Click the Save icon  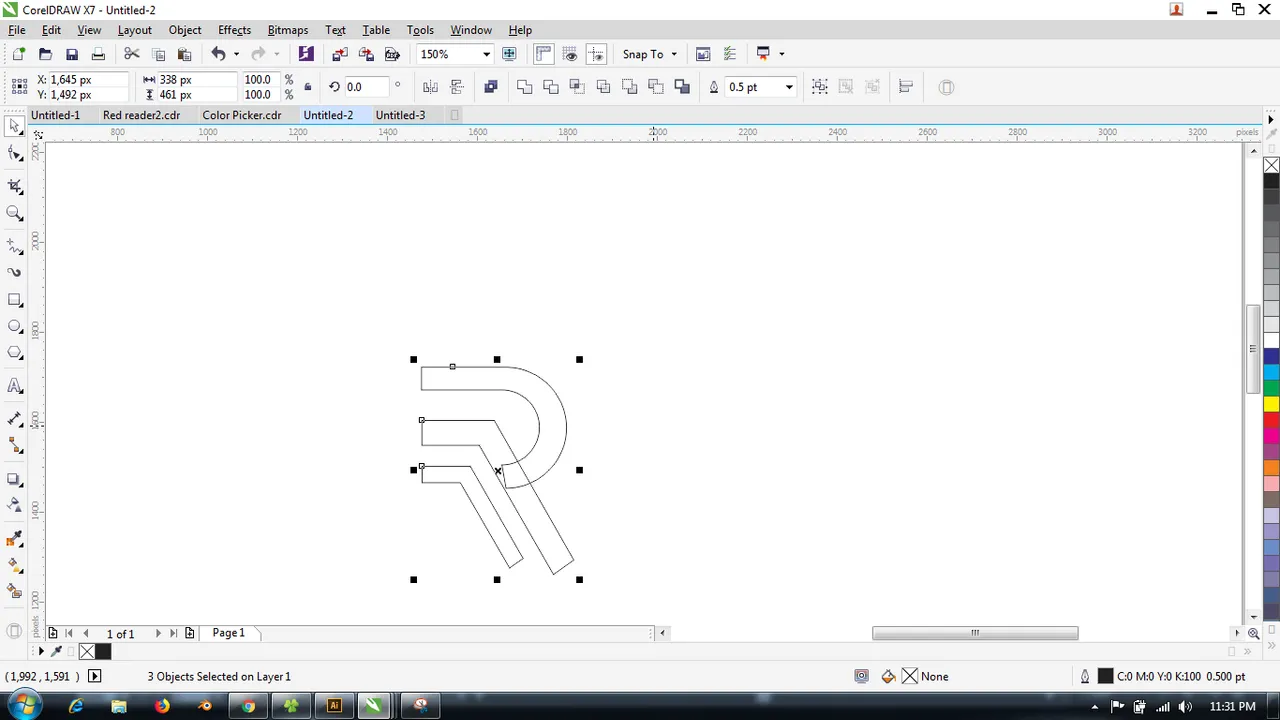[71, 54]
